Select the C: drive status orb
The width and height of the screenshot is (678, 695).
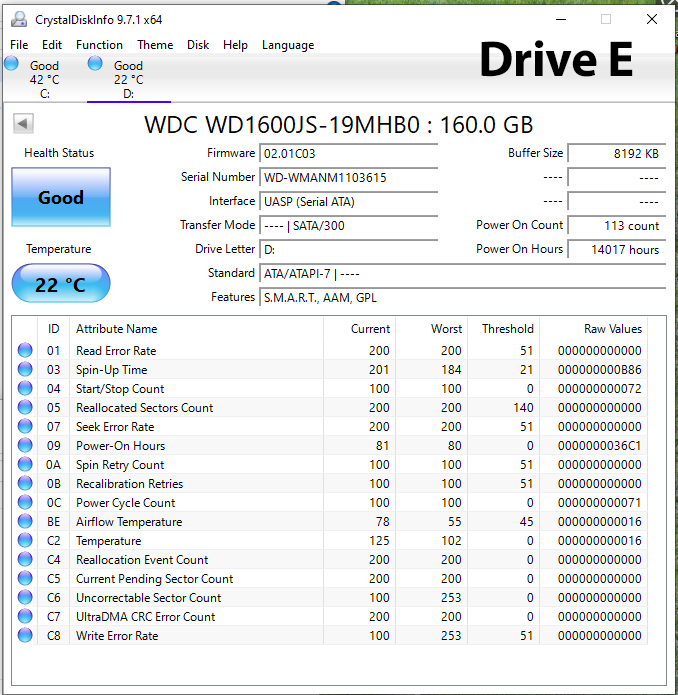pos(12,63)
